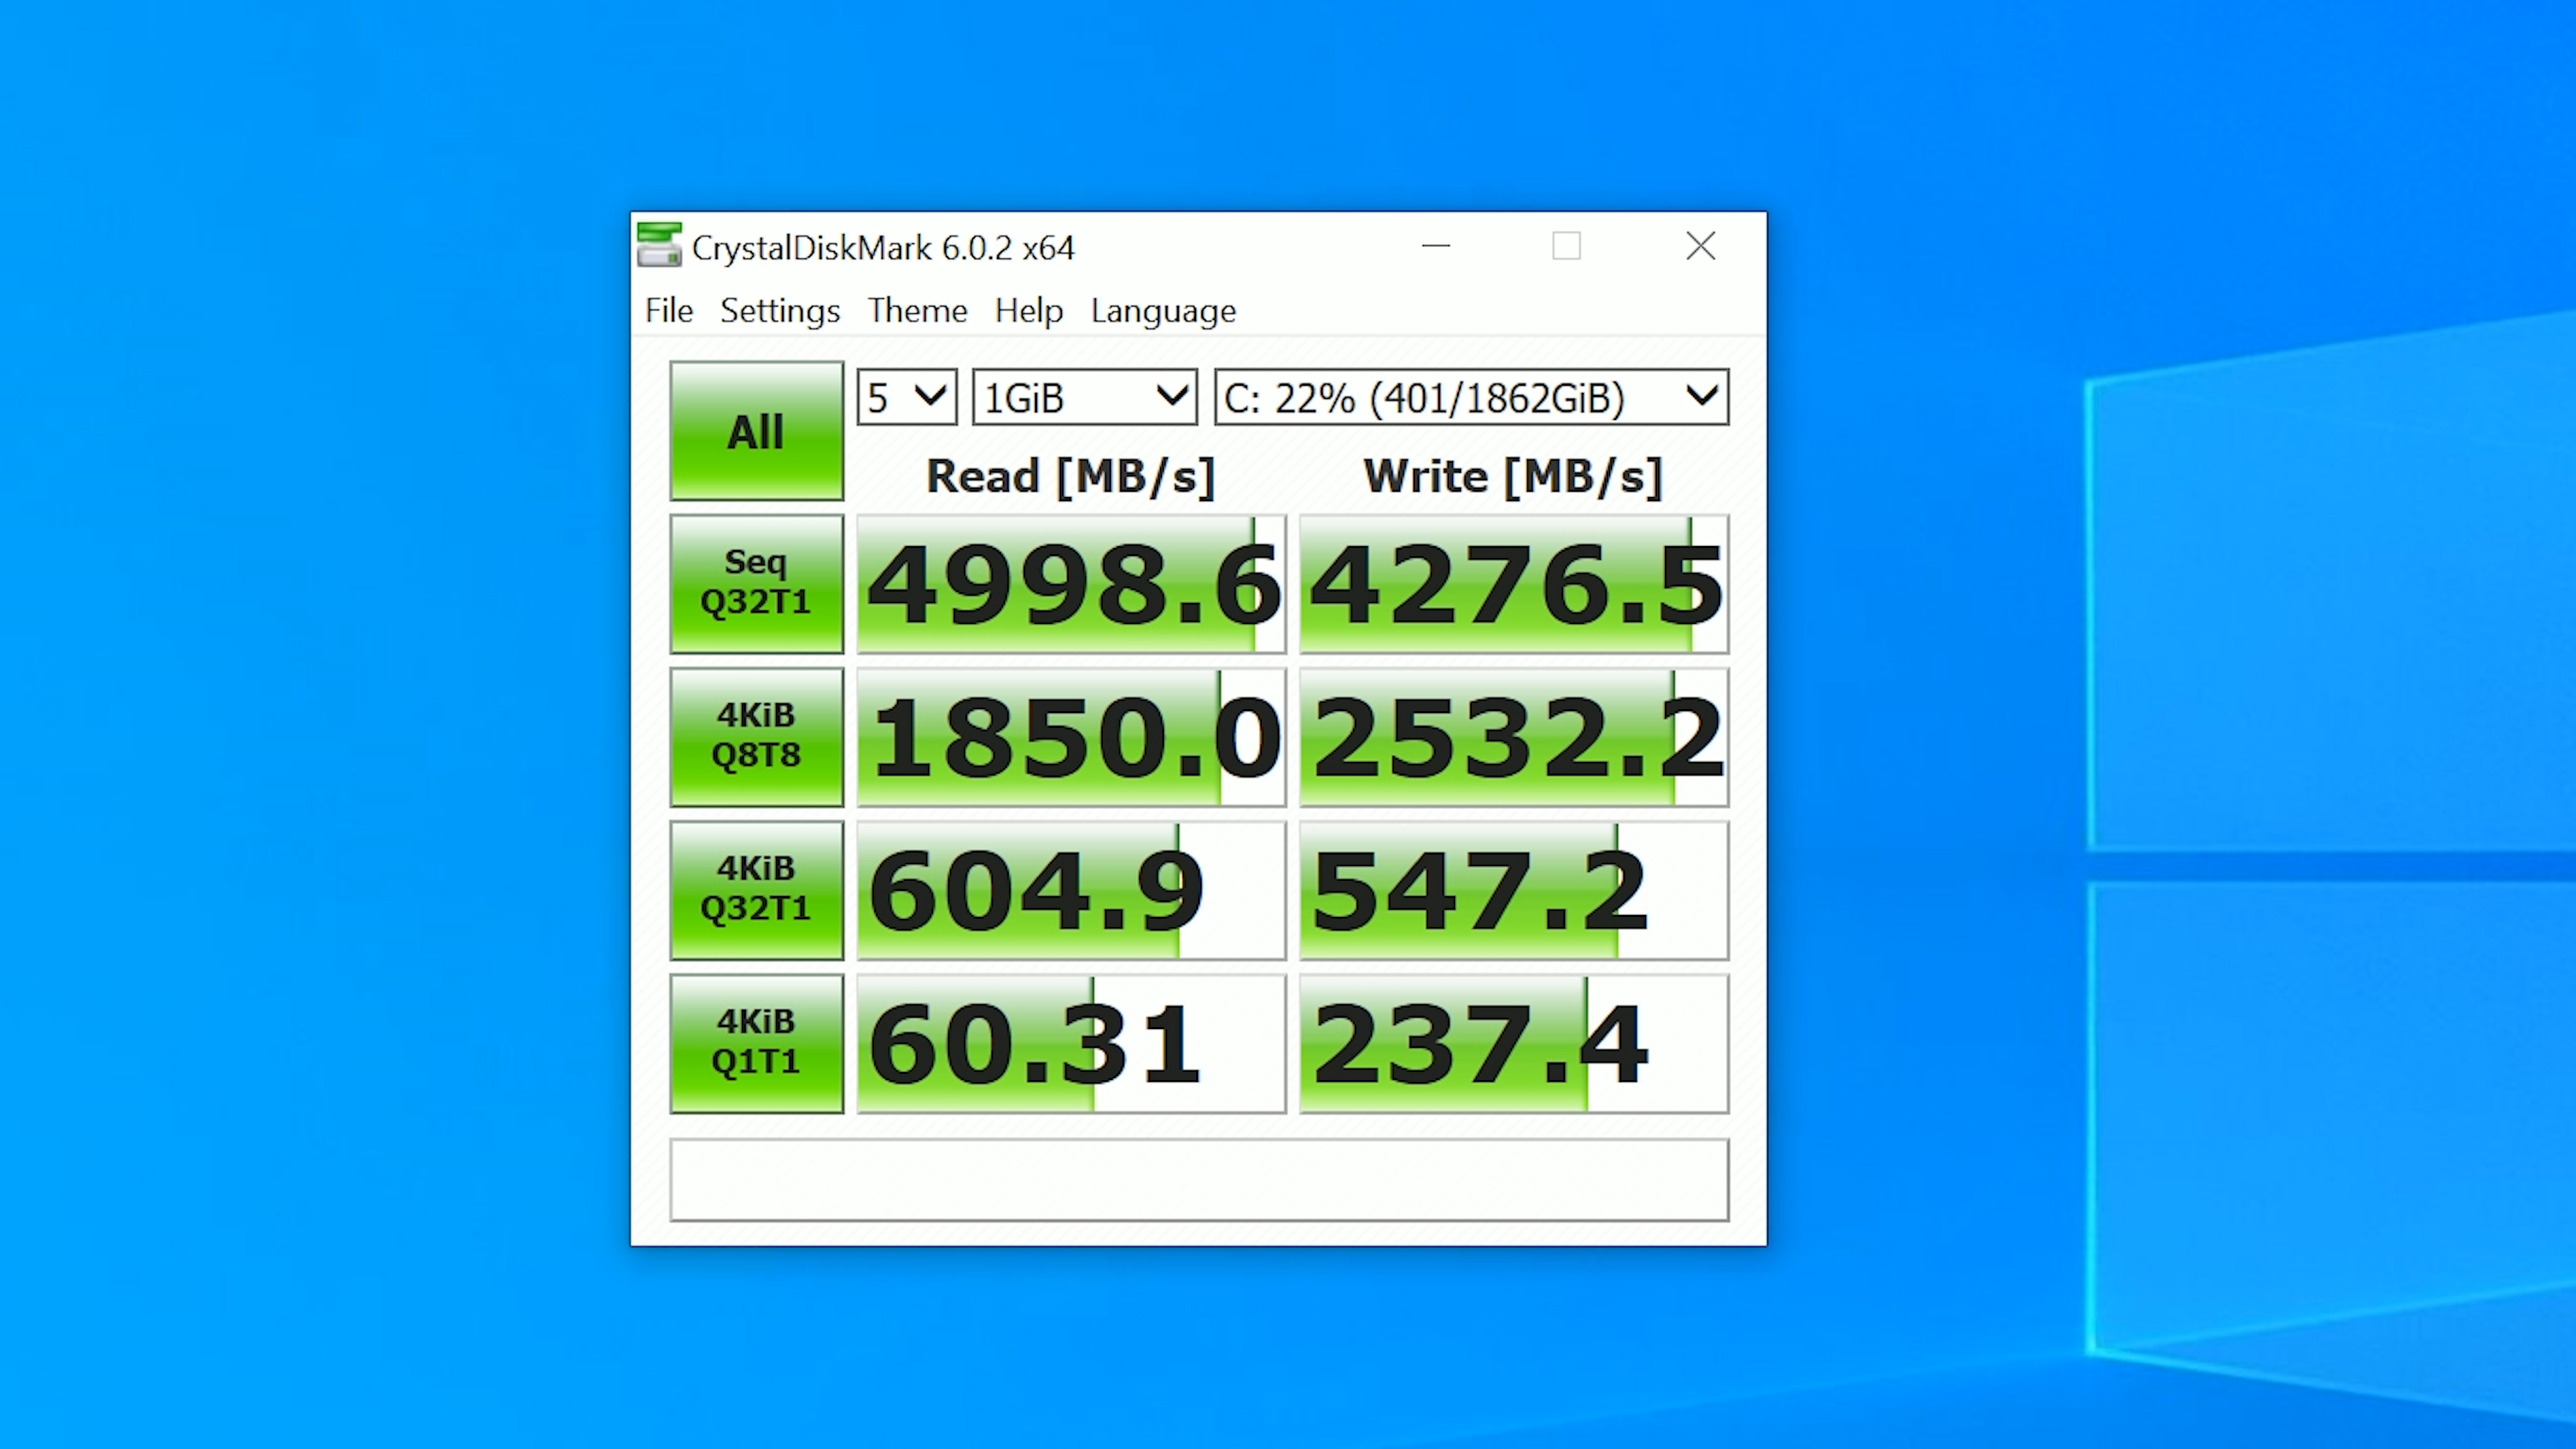This screenshot has height=1449, width=2576.
Task: Click the CrystalDiskMark 6.0.2 x64 title text
Action: (x=883, y=248)
